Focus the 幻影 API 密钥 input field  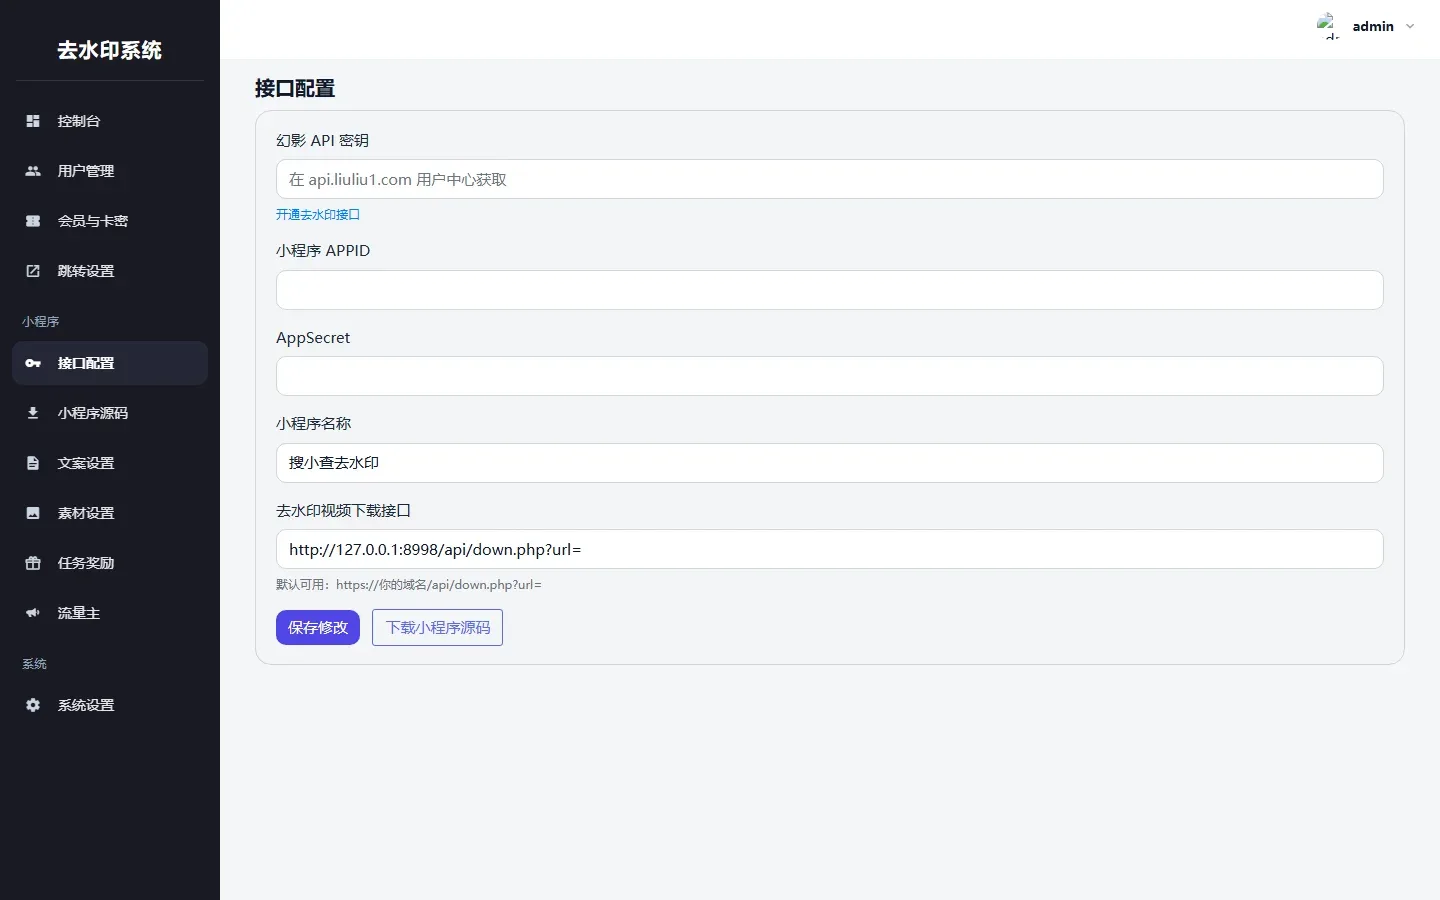830,179
